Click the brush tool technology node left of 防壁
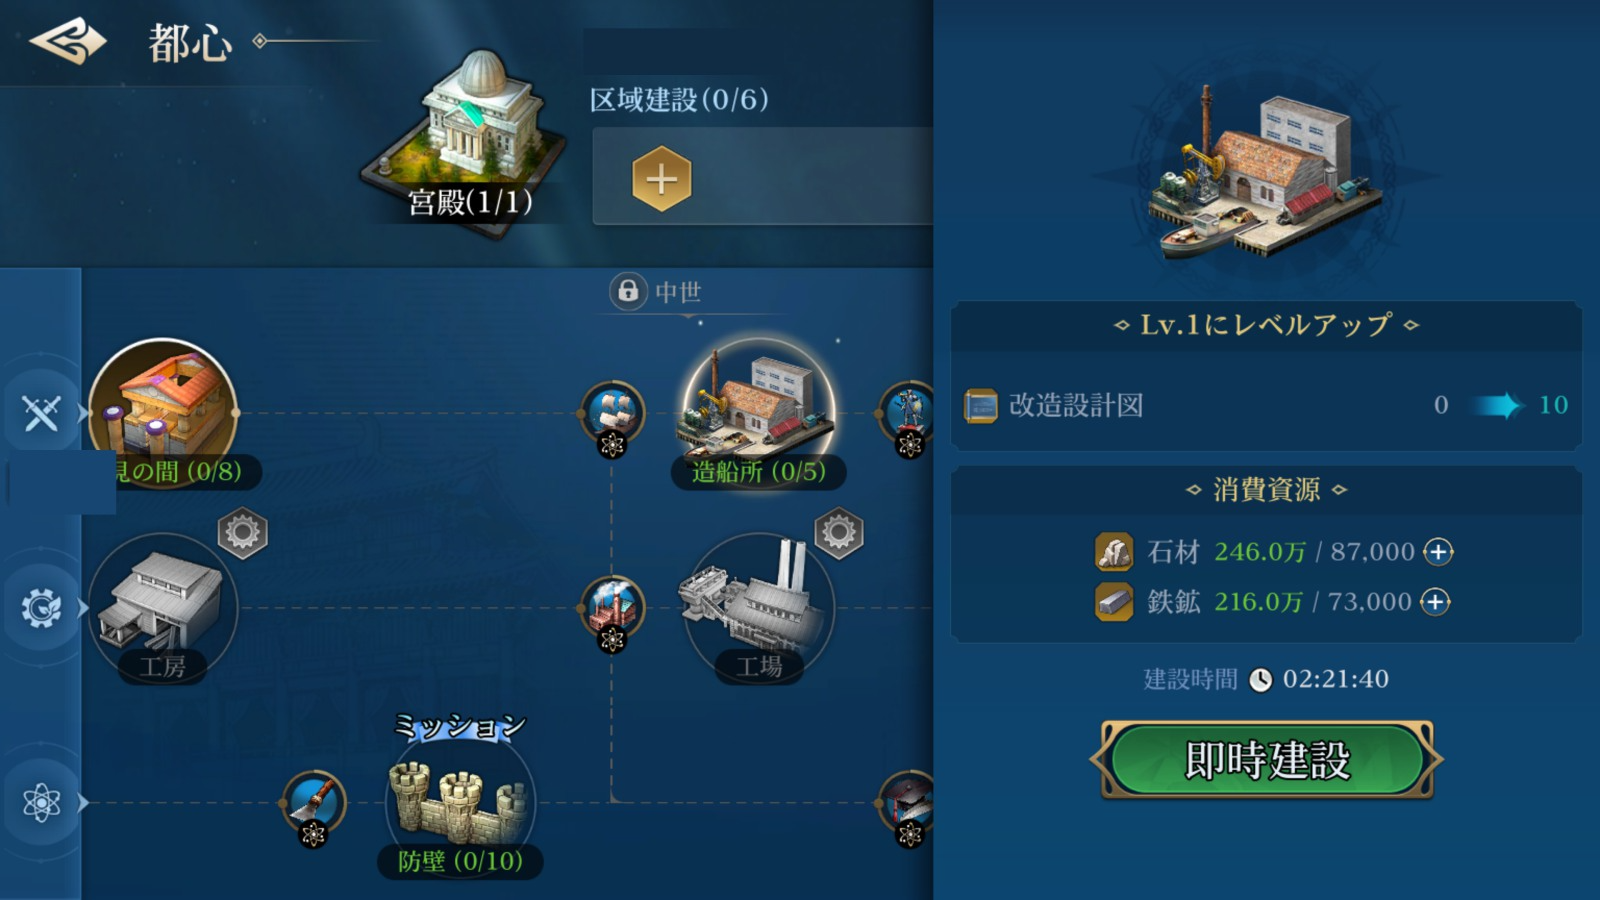The width and height of the screenshot is (1600, 900). (314, 804)
